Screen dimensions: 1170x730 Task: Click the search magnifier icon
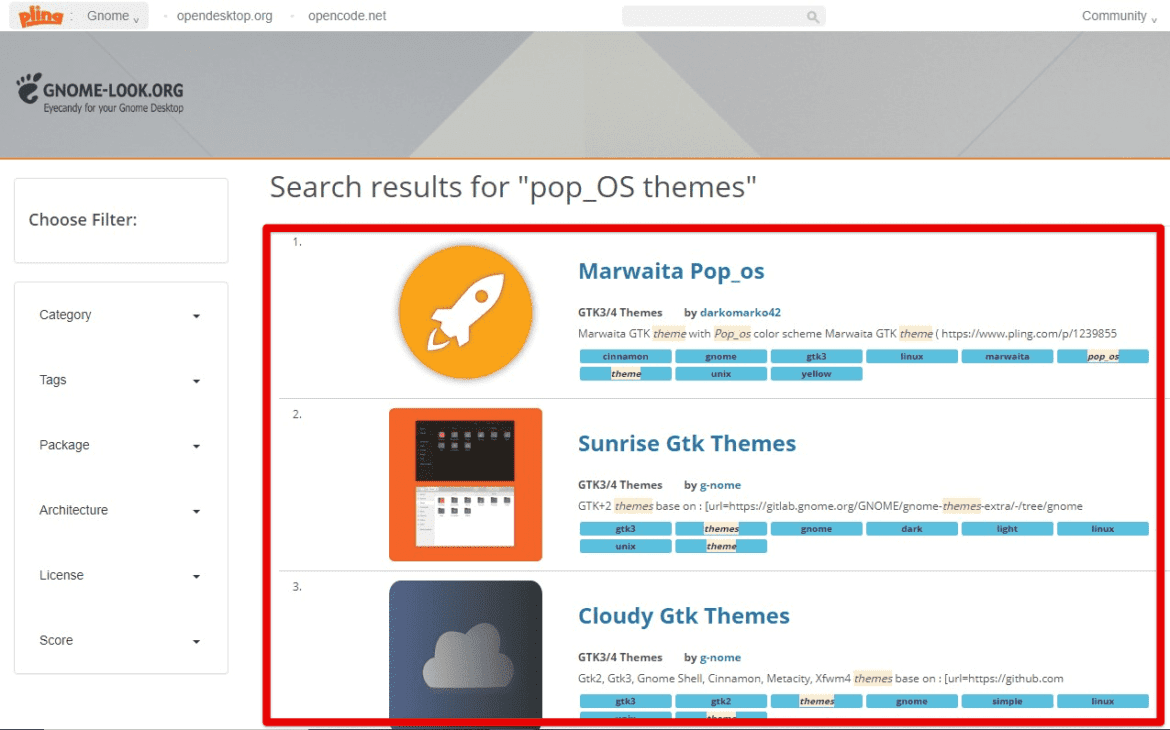point(812,16)
